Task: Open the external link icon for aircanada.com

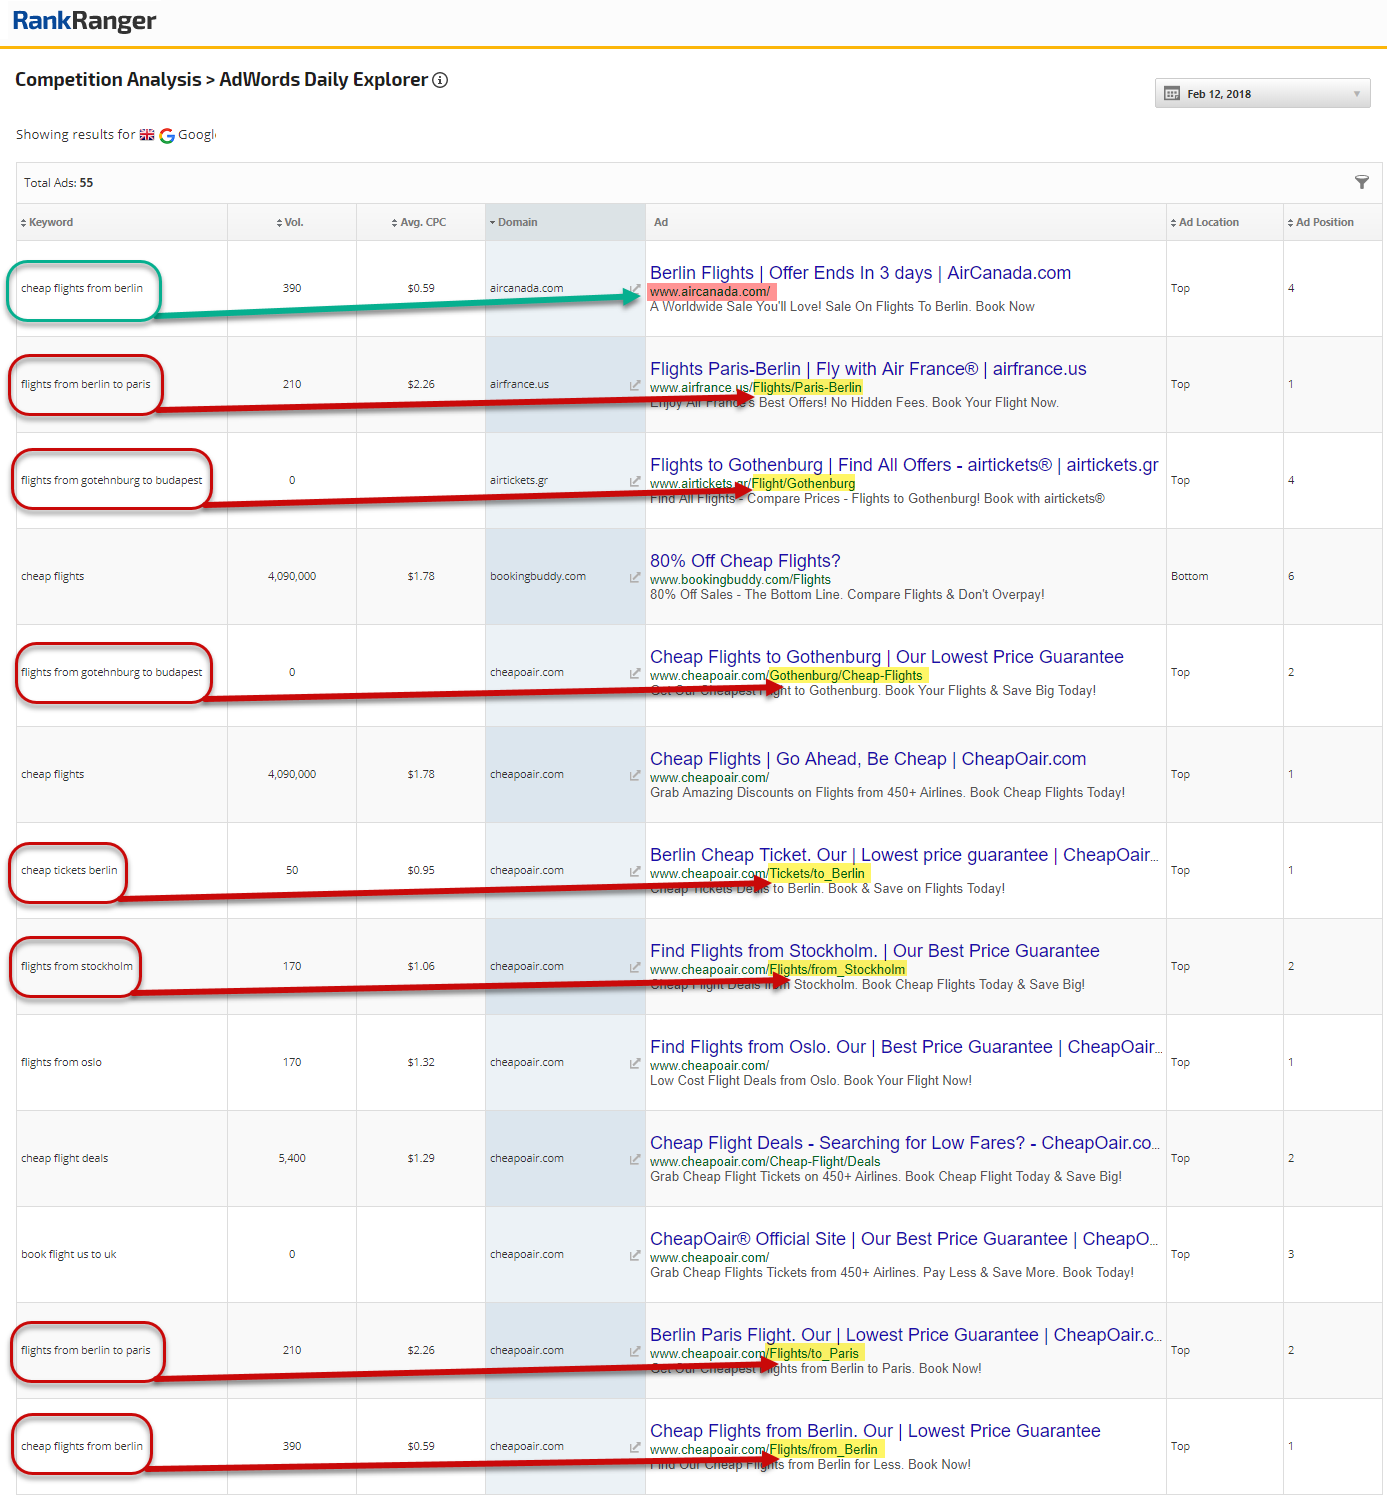Action: click(634, 290)
